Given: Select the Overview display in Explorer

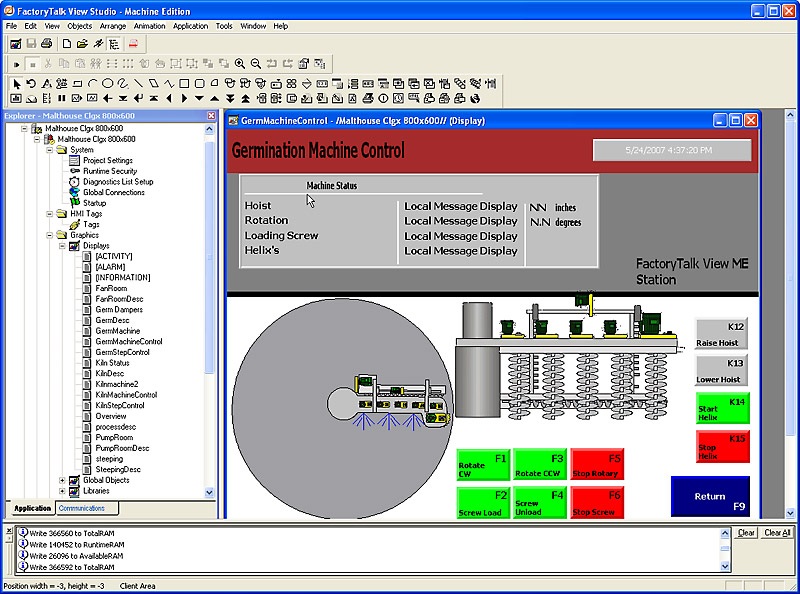Looking at the screenshot, I should point(110,416).
